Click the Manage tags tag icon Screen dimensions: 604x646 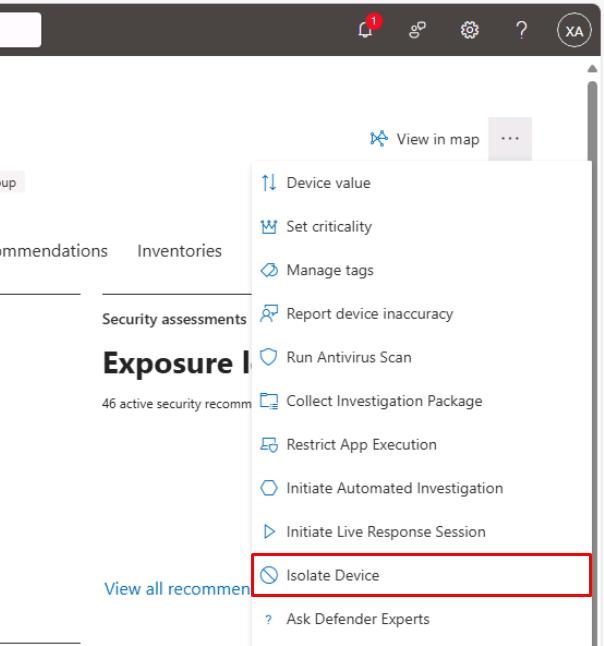[267, 270]
